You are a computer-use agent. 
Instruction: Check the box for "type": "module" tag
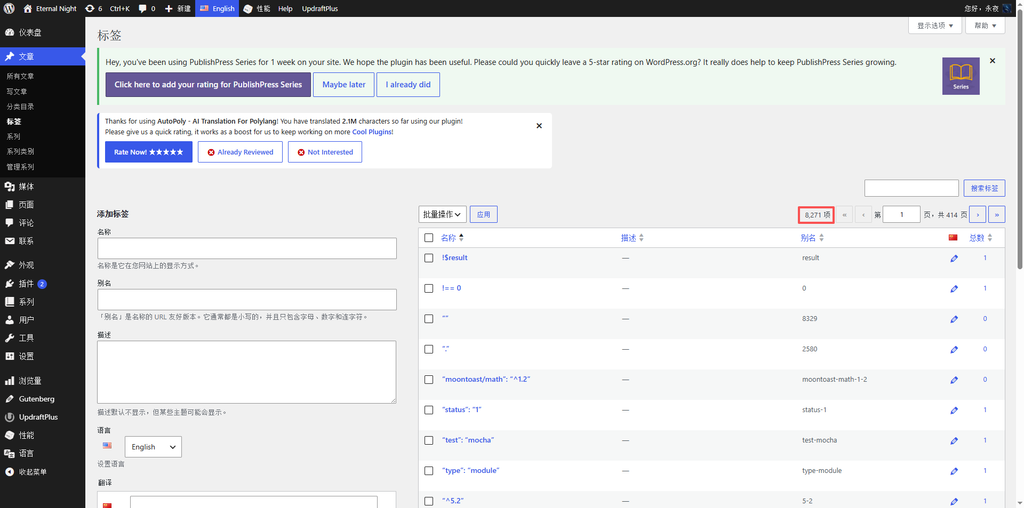click(428, 471)
